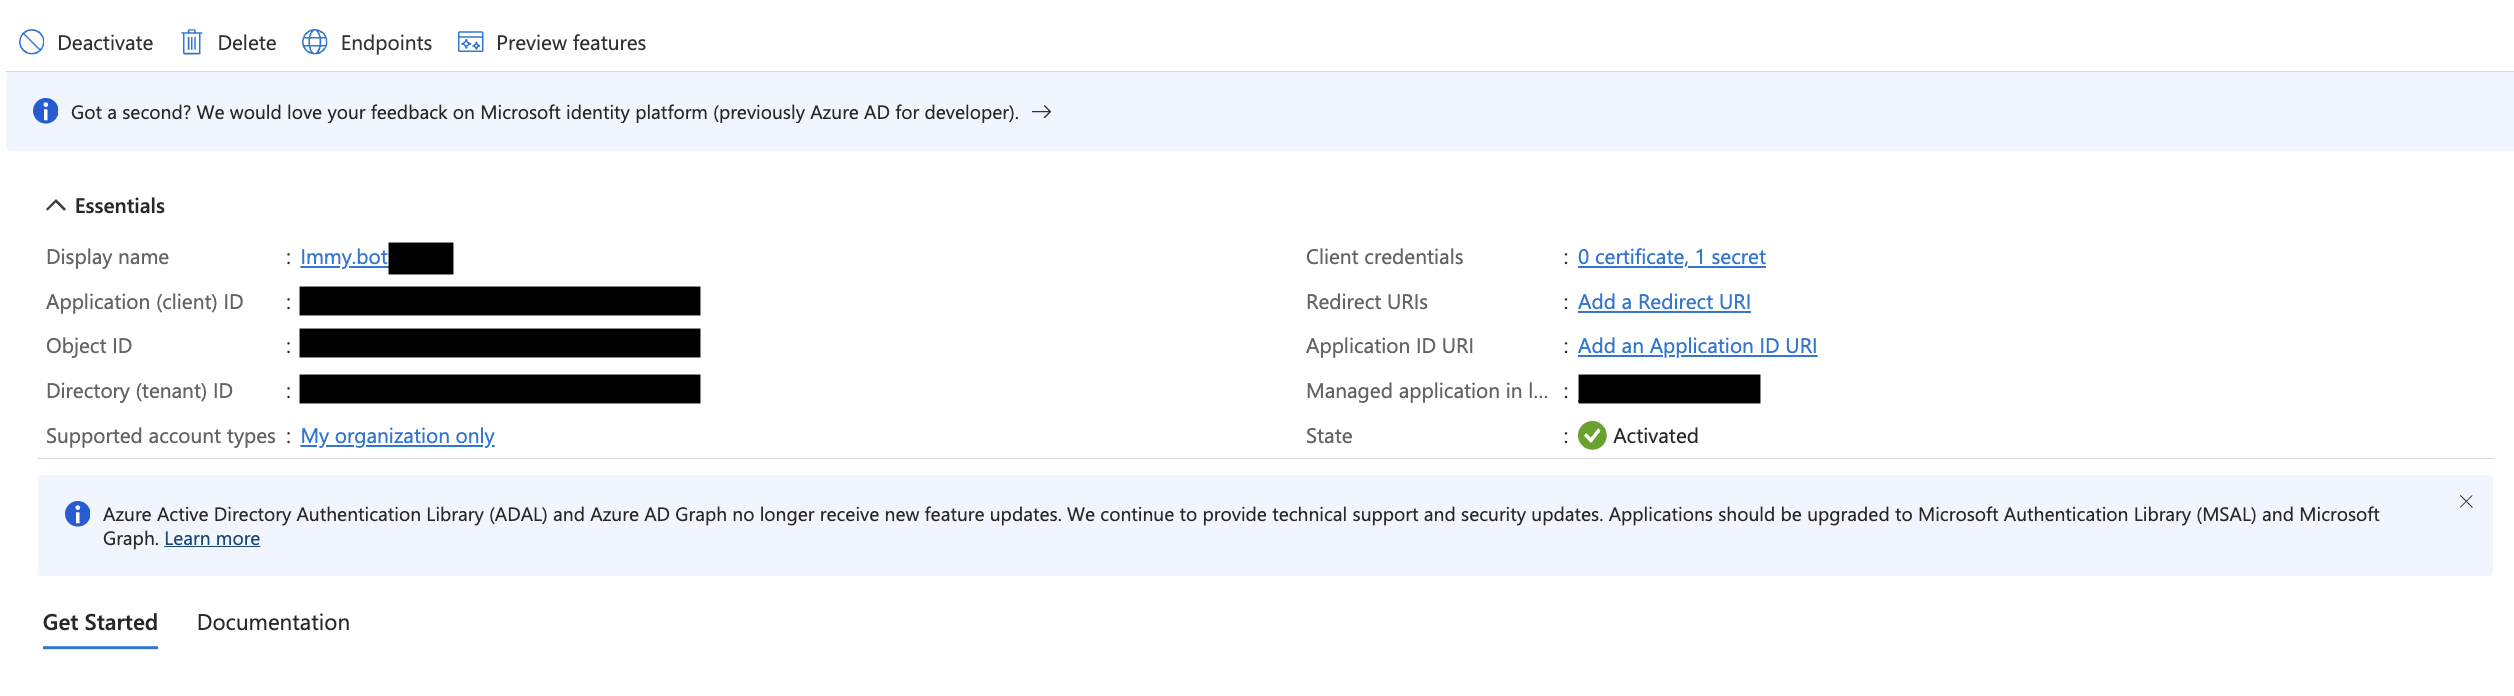Open the Endpoints label
The width and height of the screenshot is (2514, 696).
click(386, 43)
